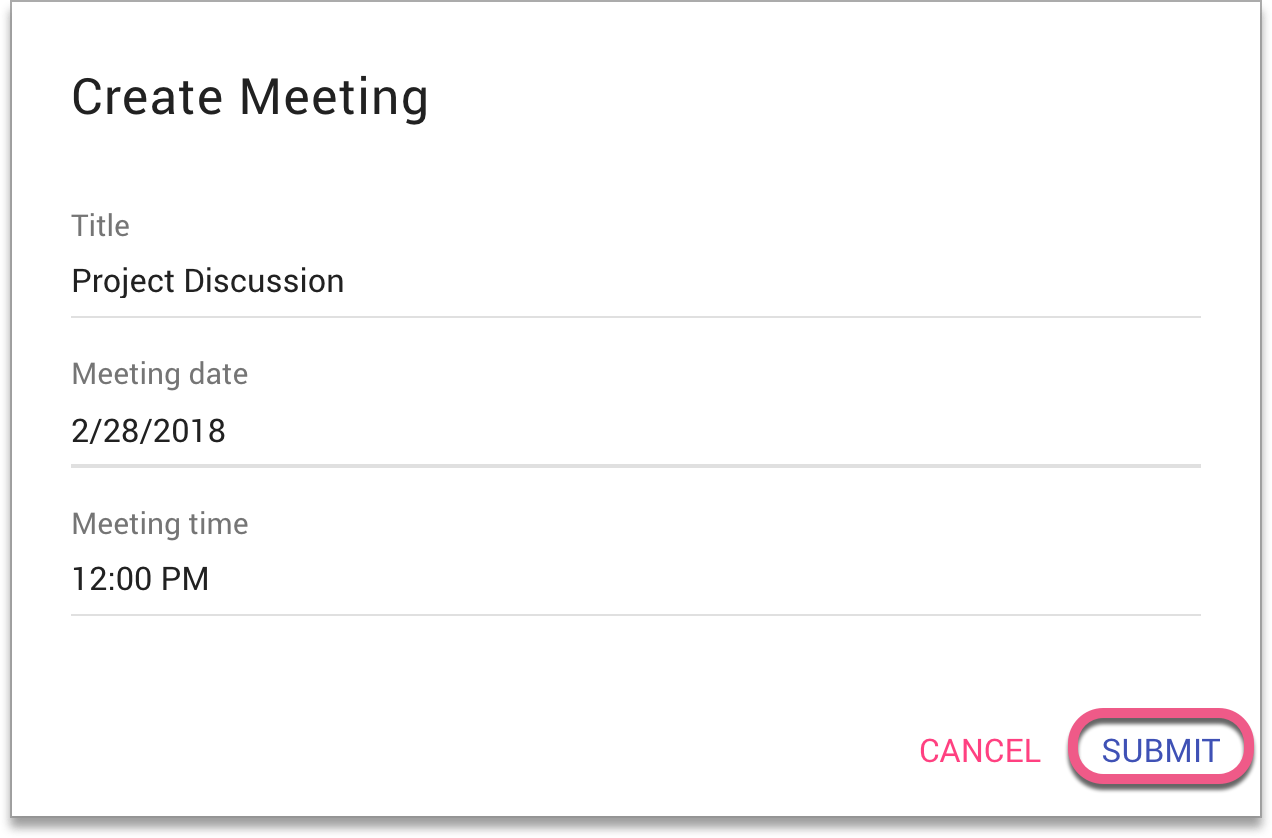This screenshot has width=1272, height=838.
Task: Focus the meeting title to edit it
Action: (x=400, y=281)
